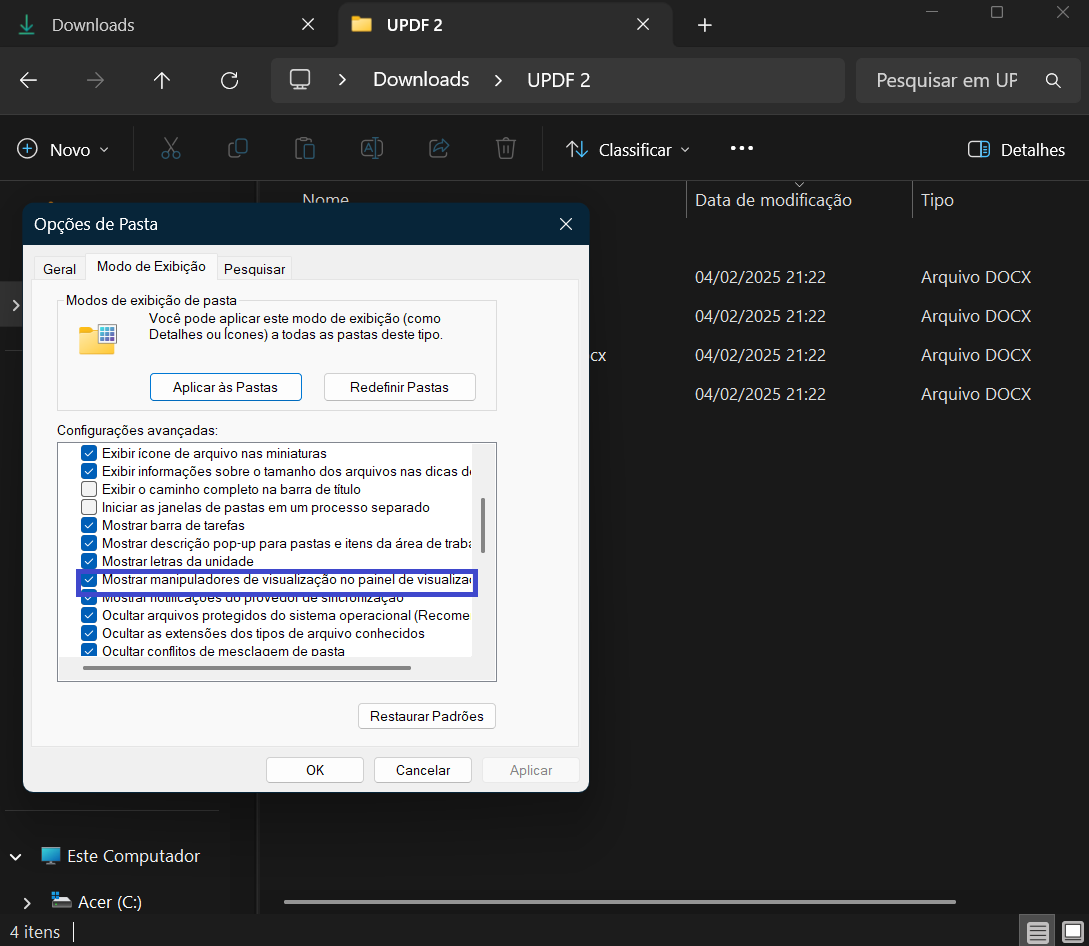Viewport: 1089px width, 946px height.
Task: Click the Delete trash icon
Action: pos(506,149)
